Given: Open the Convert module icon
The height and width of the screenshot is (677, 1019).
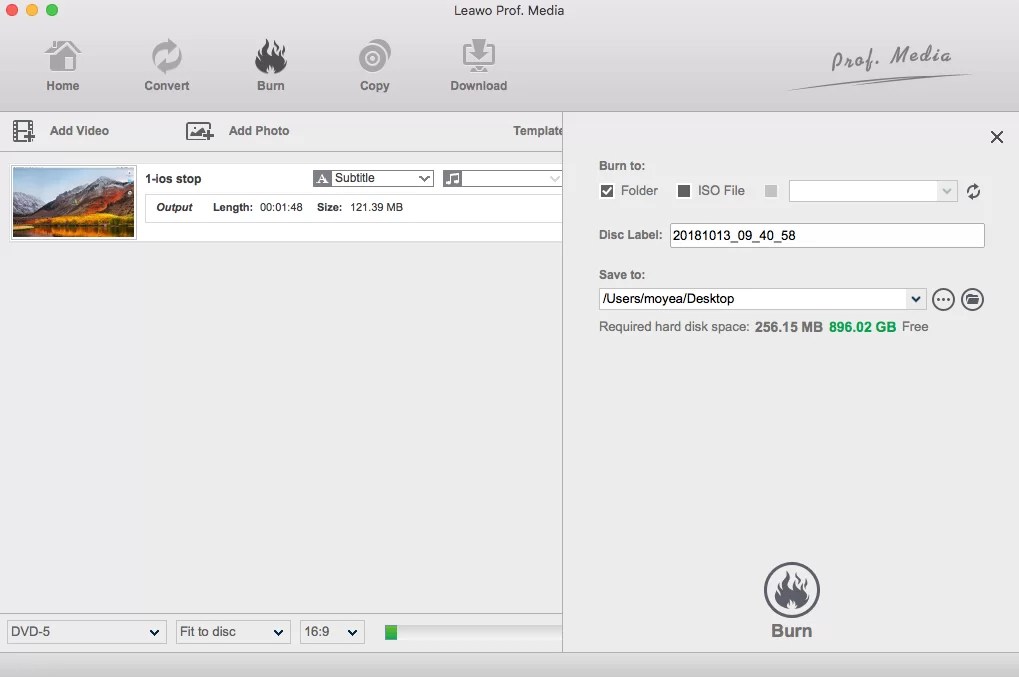Looking at the screenshot, I should pos(166,63).
